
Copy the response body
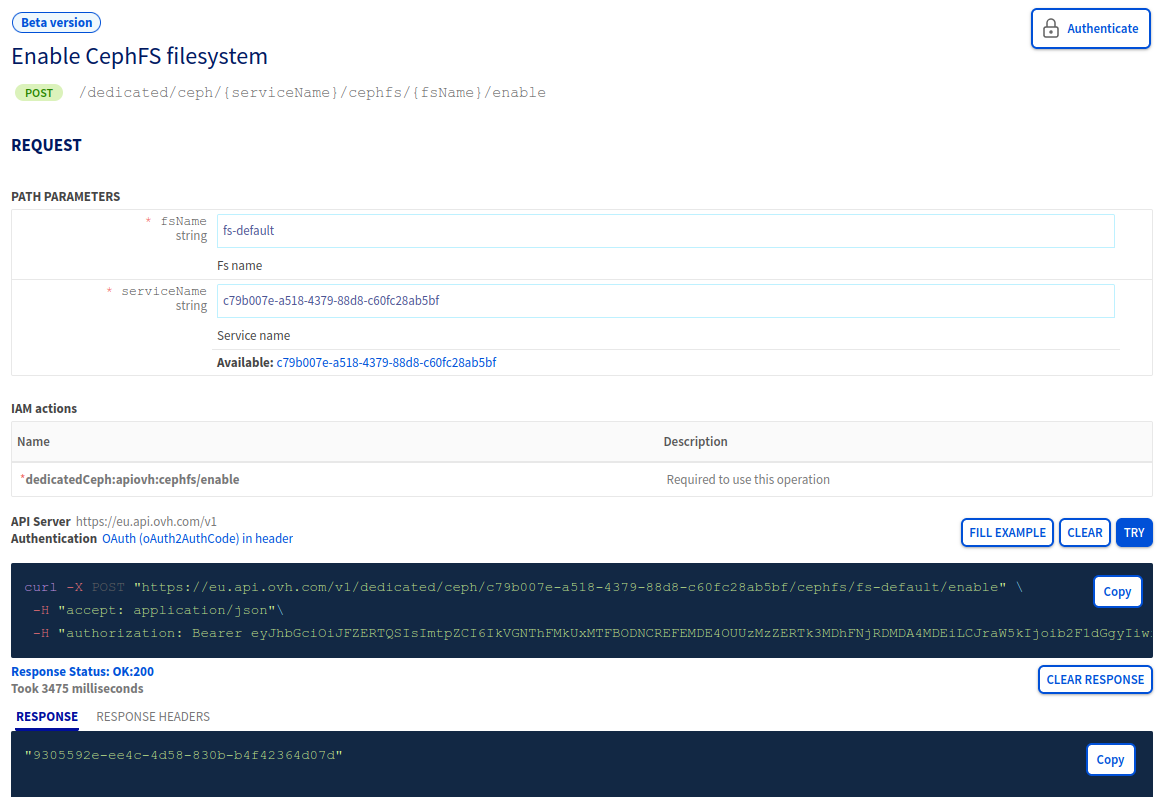(x=1110, y=759)
